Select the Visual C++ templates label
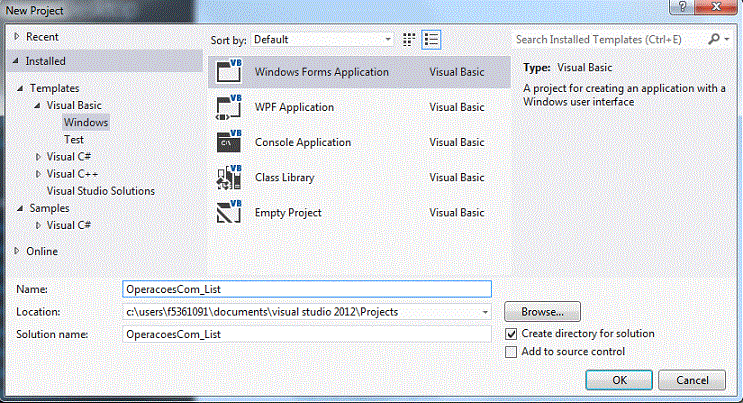The height and width of the screenshot is (403, 743). [x=72, y=174]
